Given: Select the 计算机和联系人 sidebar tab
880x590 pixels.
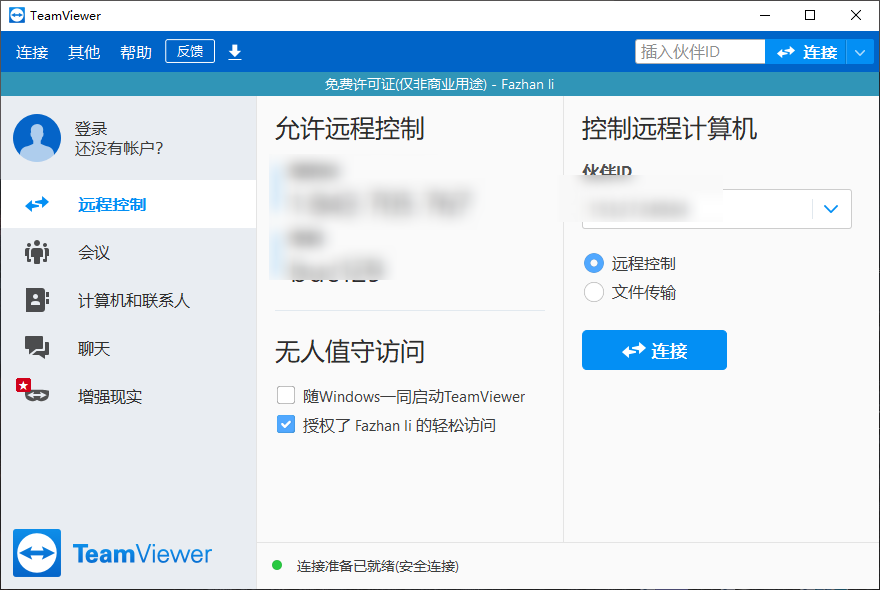Looking at the screenshot, I should pyautogui.click(x=129, y=300).
